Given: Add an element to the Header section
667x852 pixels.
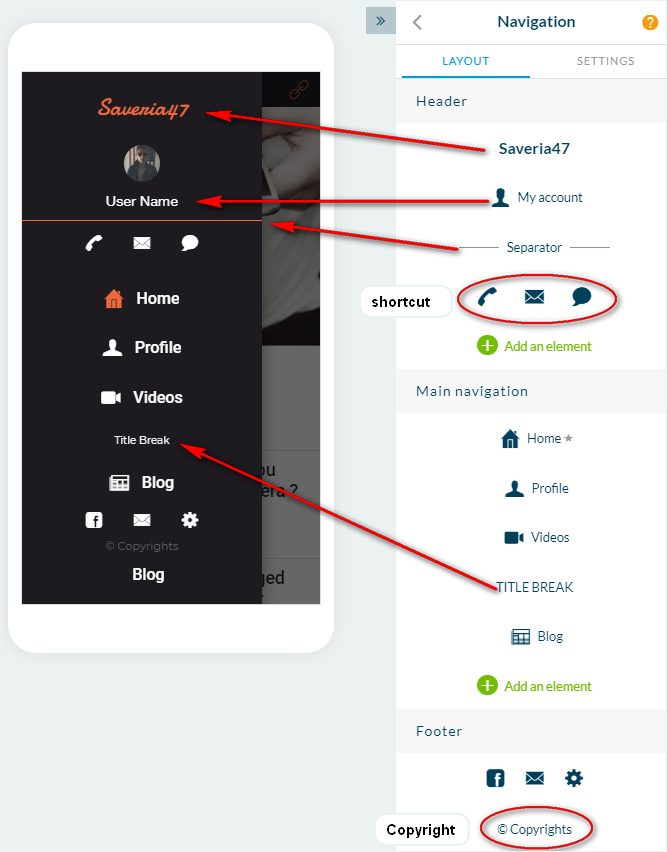Looking at the screenshot, I should (x=534, y=346).
